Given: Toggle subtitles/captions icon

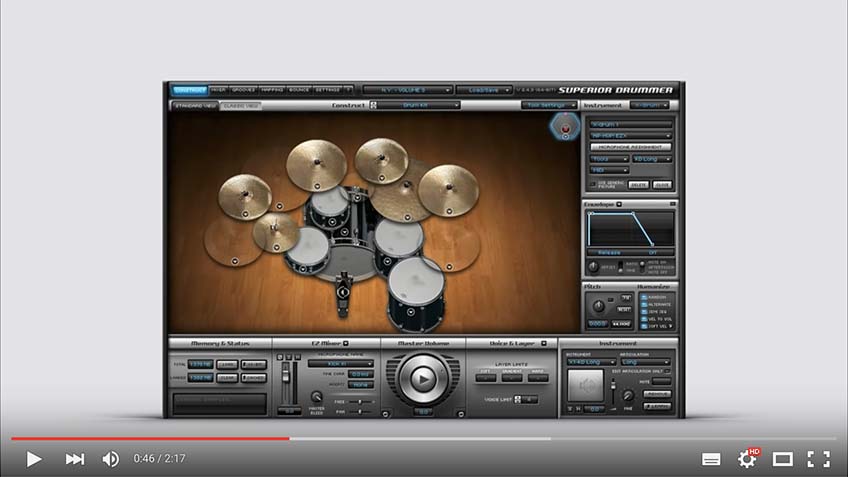Looking at the screenshot, I should [x=711, y=459].
